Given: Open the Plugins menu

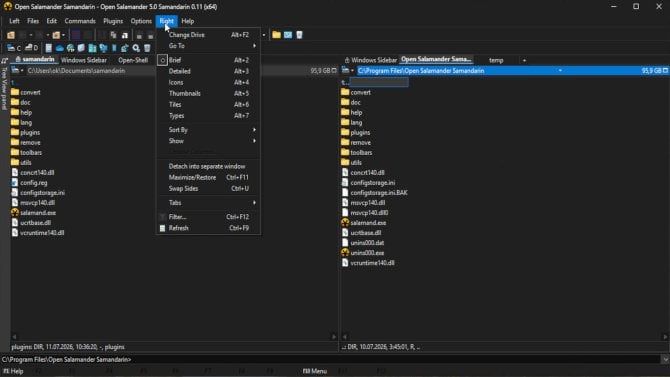Looking at the screenshot, I should pos(113,21).
